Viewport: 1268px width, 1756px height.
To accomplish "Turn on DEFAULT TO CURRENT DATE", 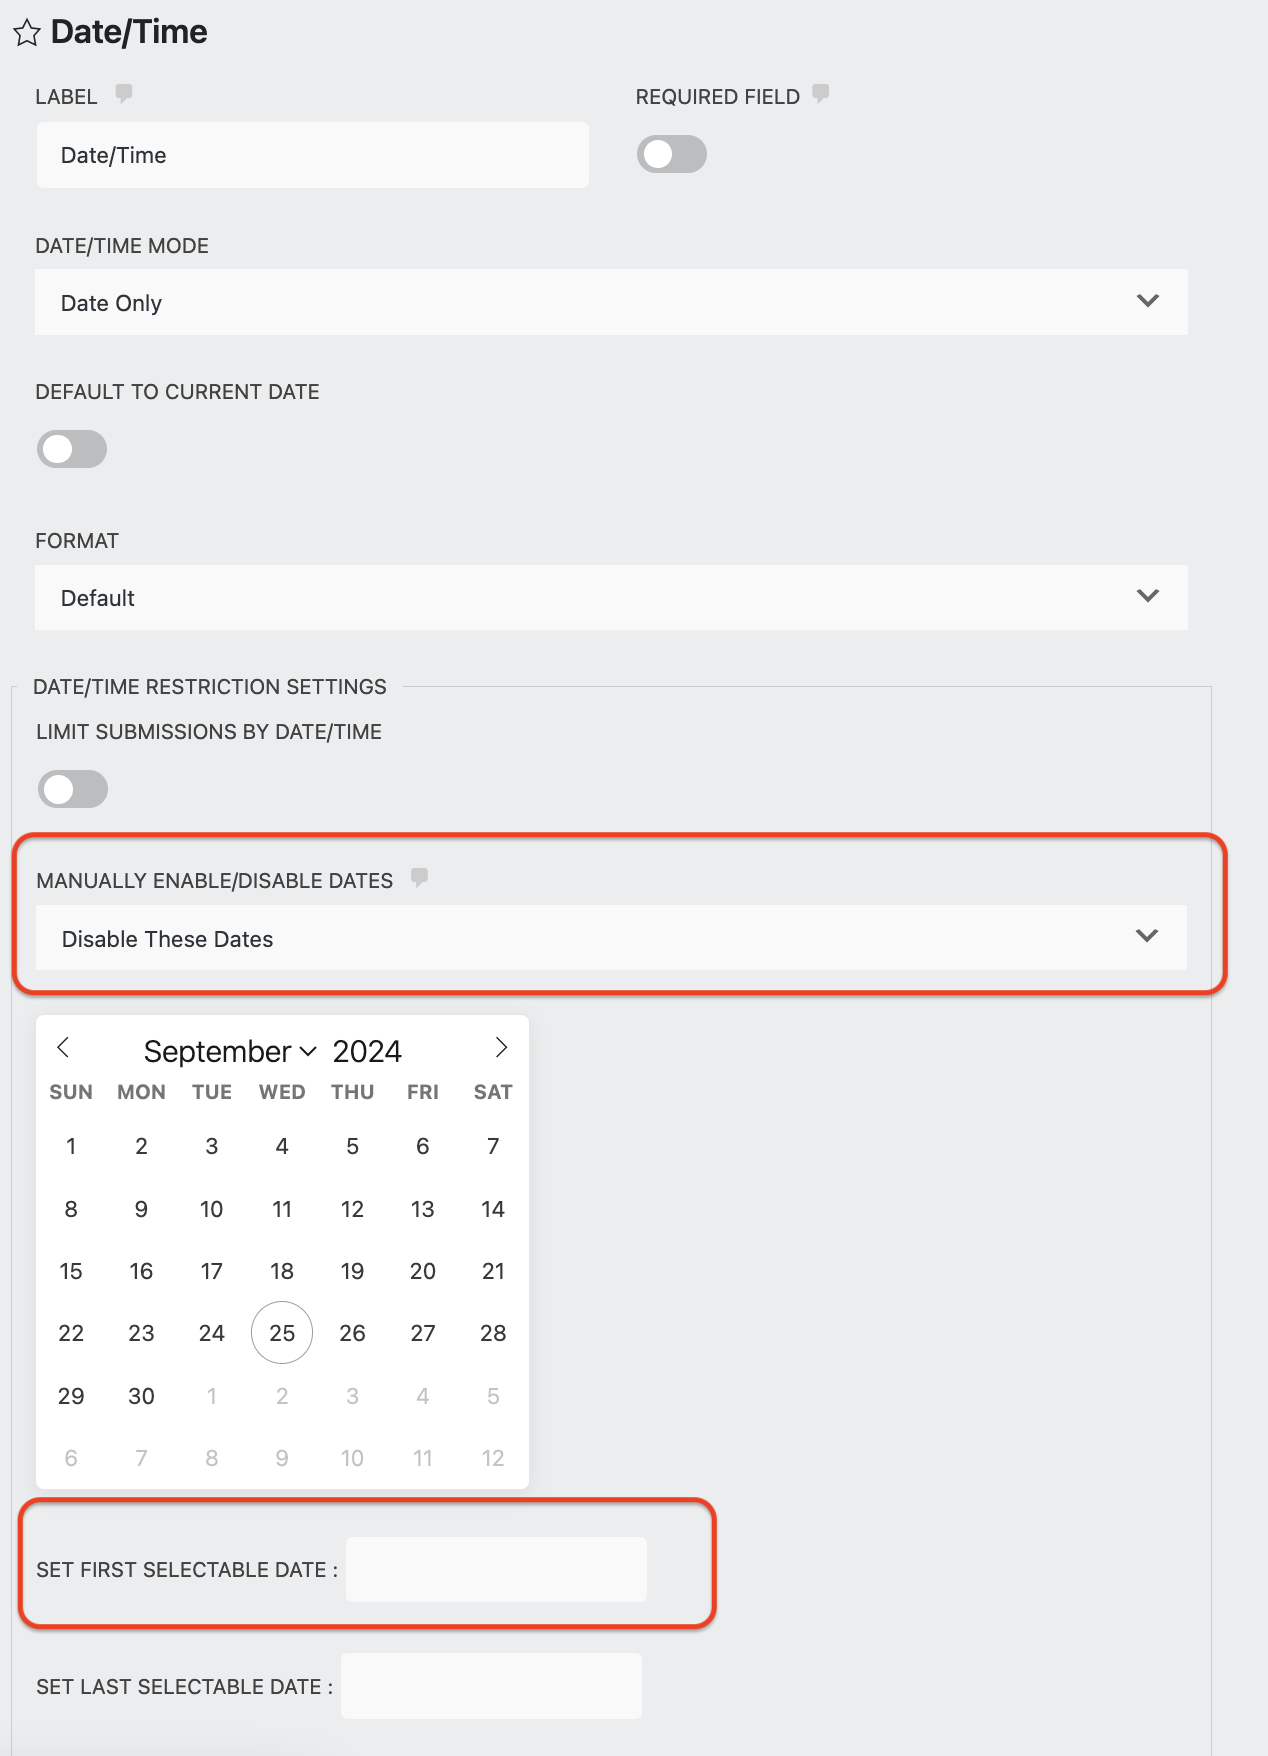I will (x=71, y=449).
